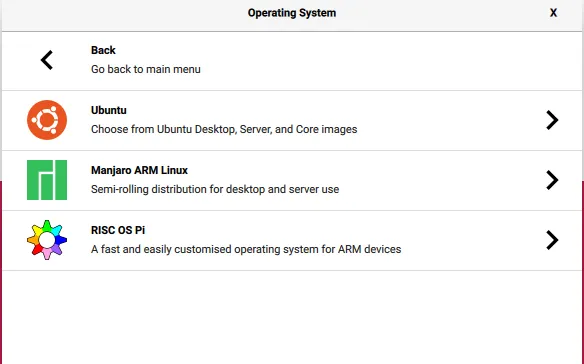
Task: Click 'A fast and easily customised' description
Action: click(x=246, y=249)
